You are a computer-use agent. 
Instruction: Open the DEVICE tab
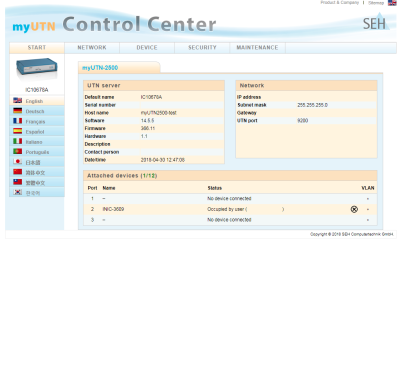click(147, 48)
